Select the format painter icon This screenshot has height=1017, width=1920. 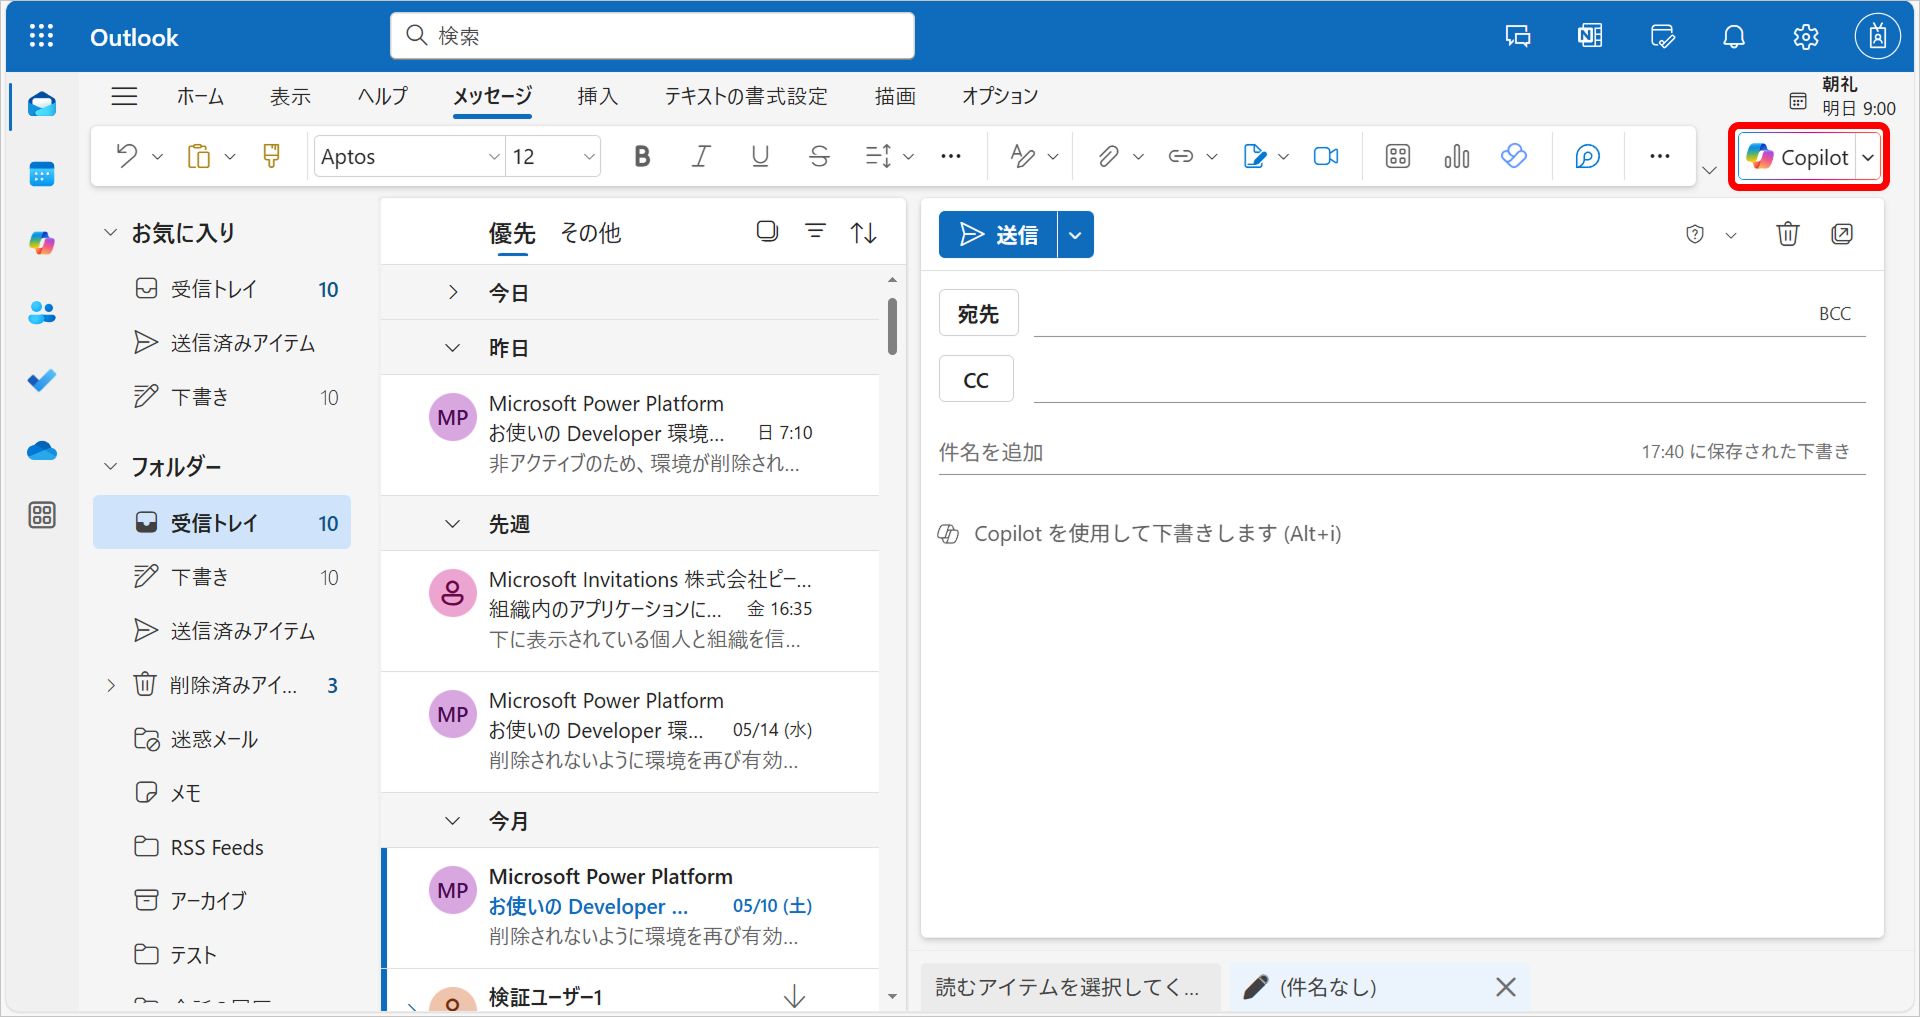271,156
